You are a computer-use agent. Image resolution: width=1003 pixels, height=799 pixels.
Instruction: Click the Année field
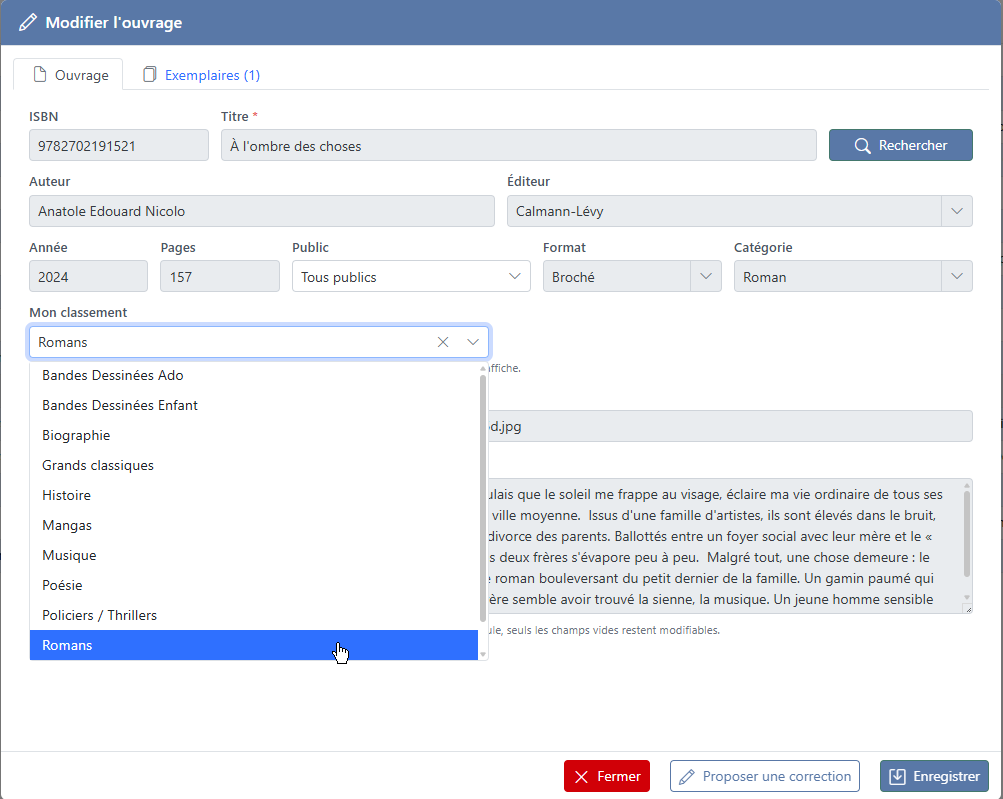tap(88, 276)
